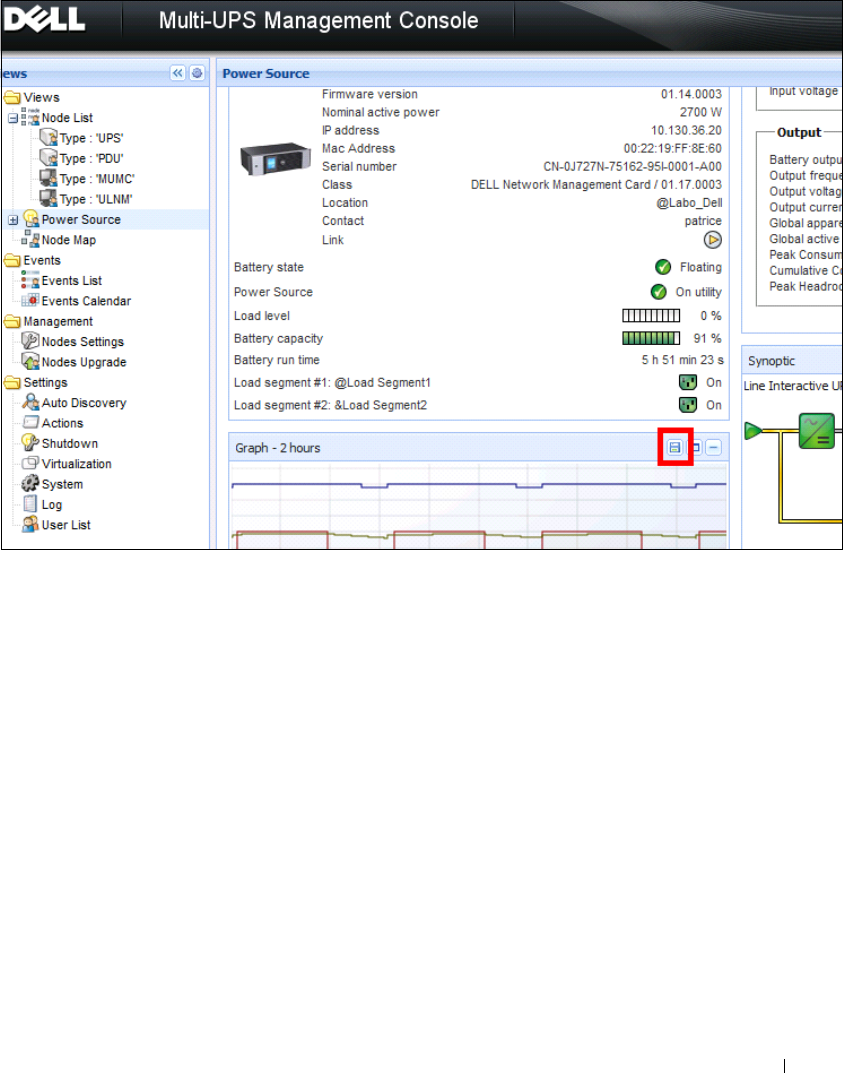Click firmware version 01.14.0003
Viewport: 843px width, 1073px height.
click(691, 94)
